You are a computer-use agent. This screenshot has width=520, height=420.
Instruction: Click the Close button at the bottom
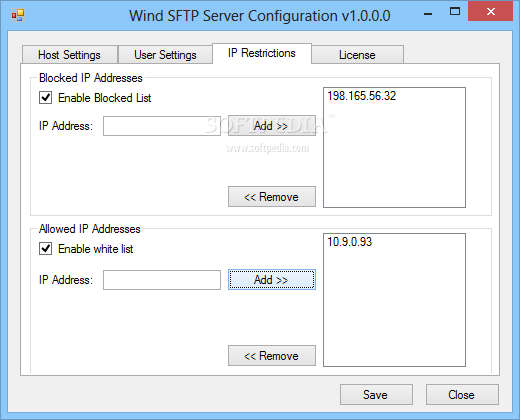tap(462, 395)
